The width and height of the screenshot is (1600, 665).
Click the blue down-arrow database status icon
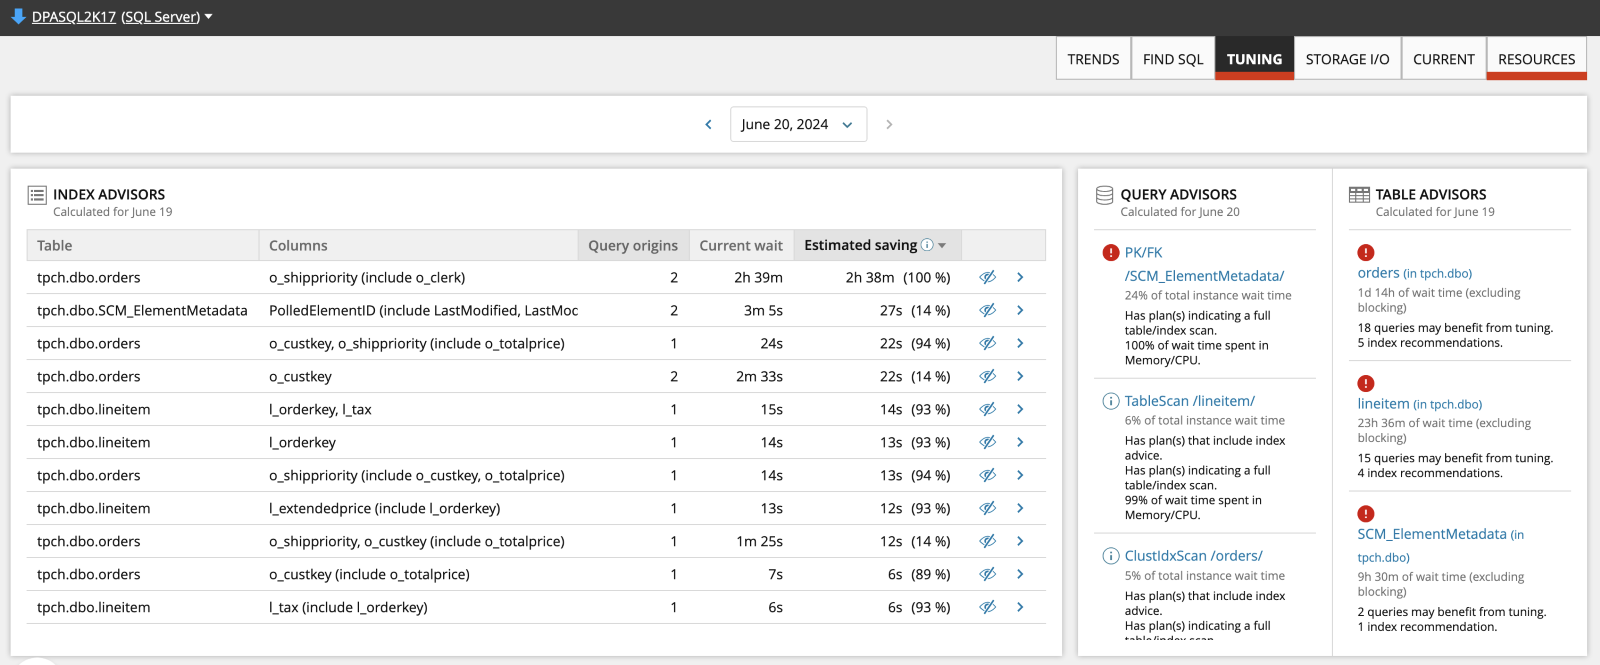point(18,16)
